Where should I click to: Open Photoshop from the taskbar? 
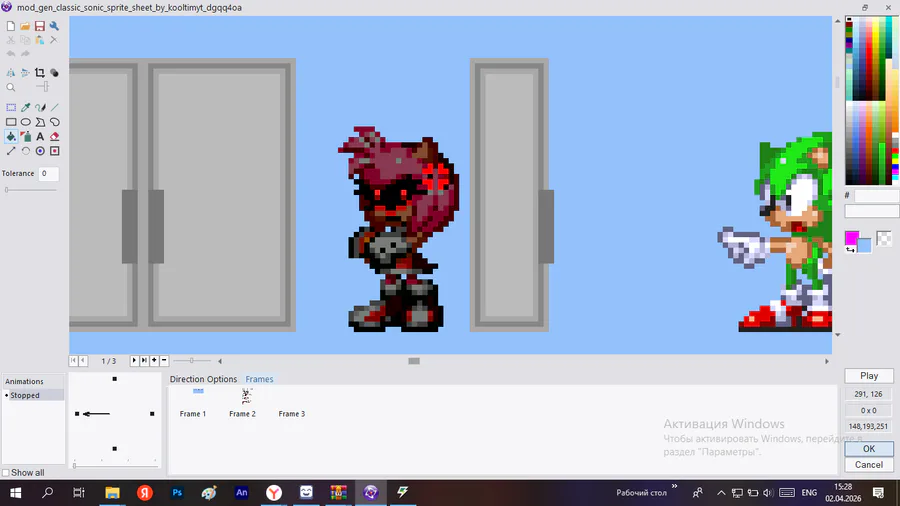177,492
